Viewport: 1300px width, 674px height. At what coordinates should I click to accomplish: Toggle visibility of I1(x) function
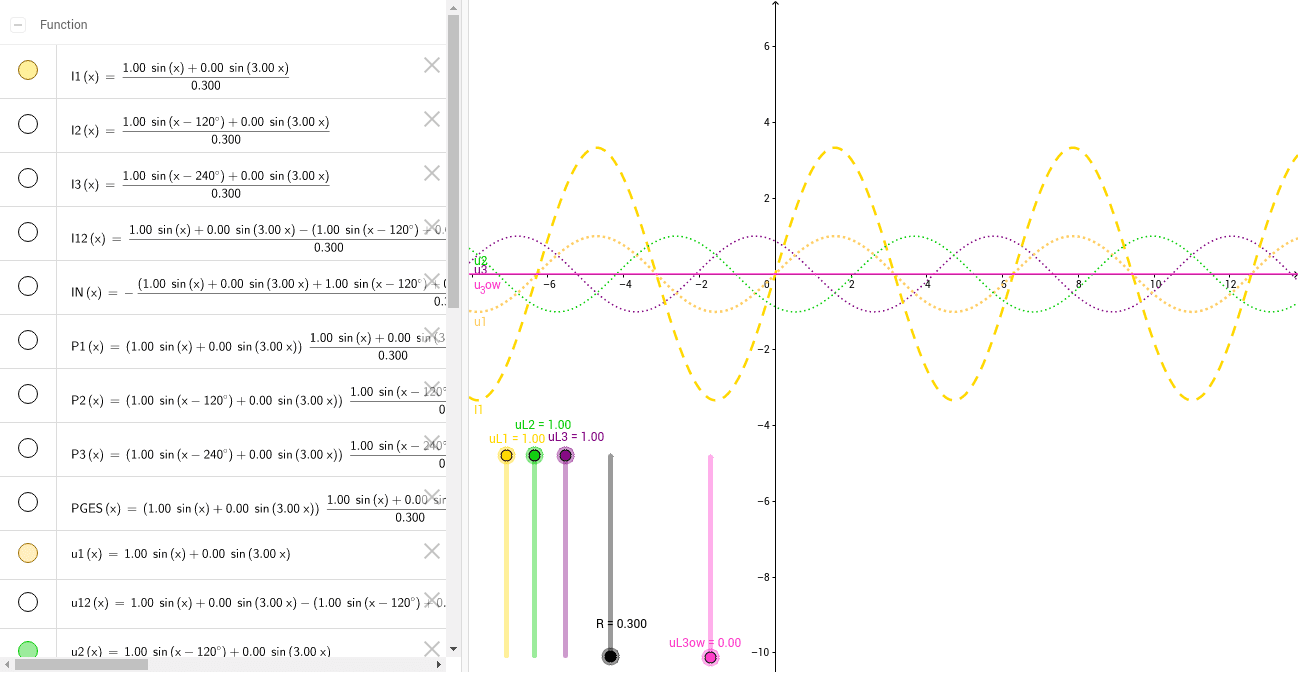tap(28, 70)
